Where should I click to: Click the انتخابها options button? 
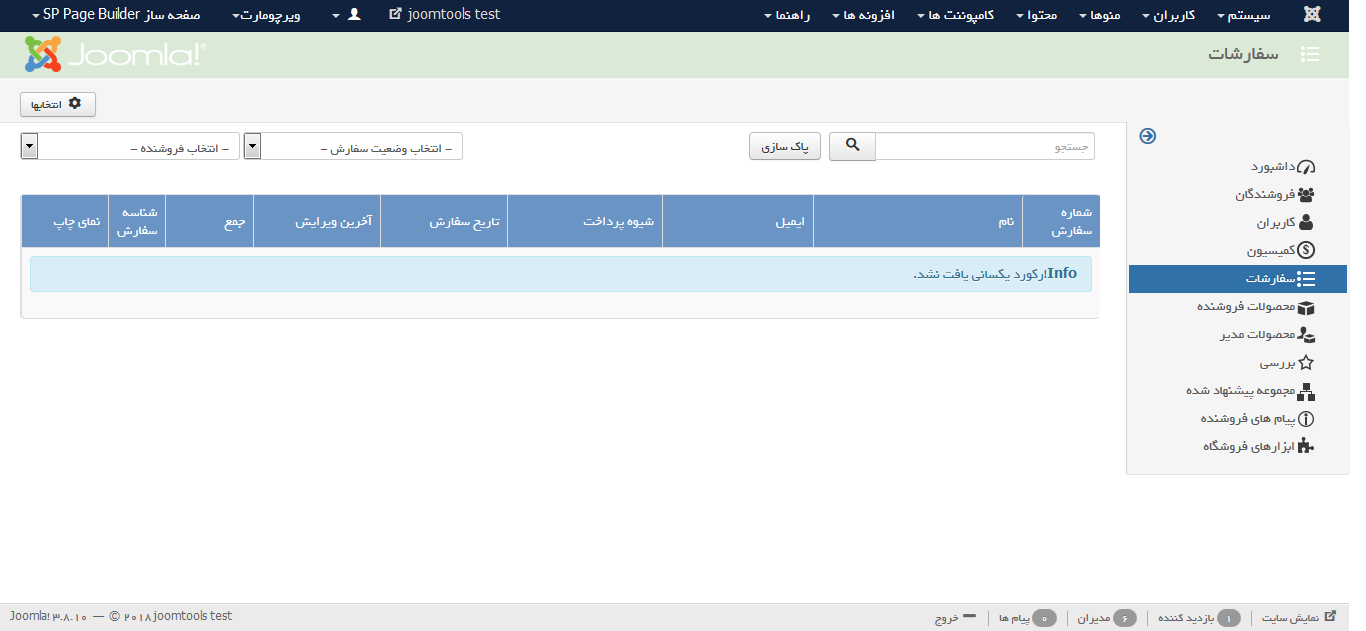pyautogui.click(x=58, y=104)
